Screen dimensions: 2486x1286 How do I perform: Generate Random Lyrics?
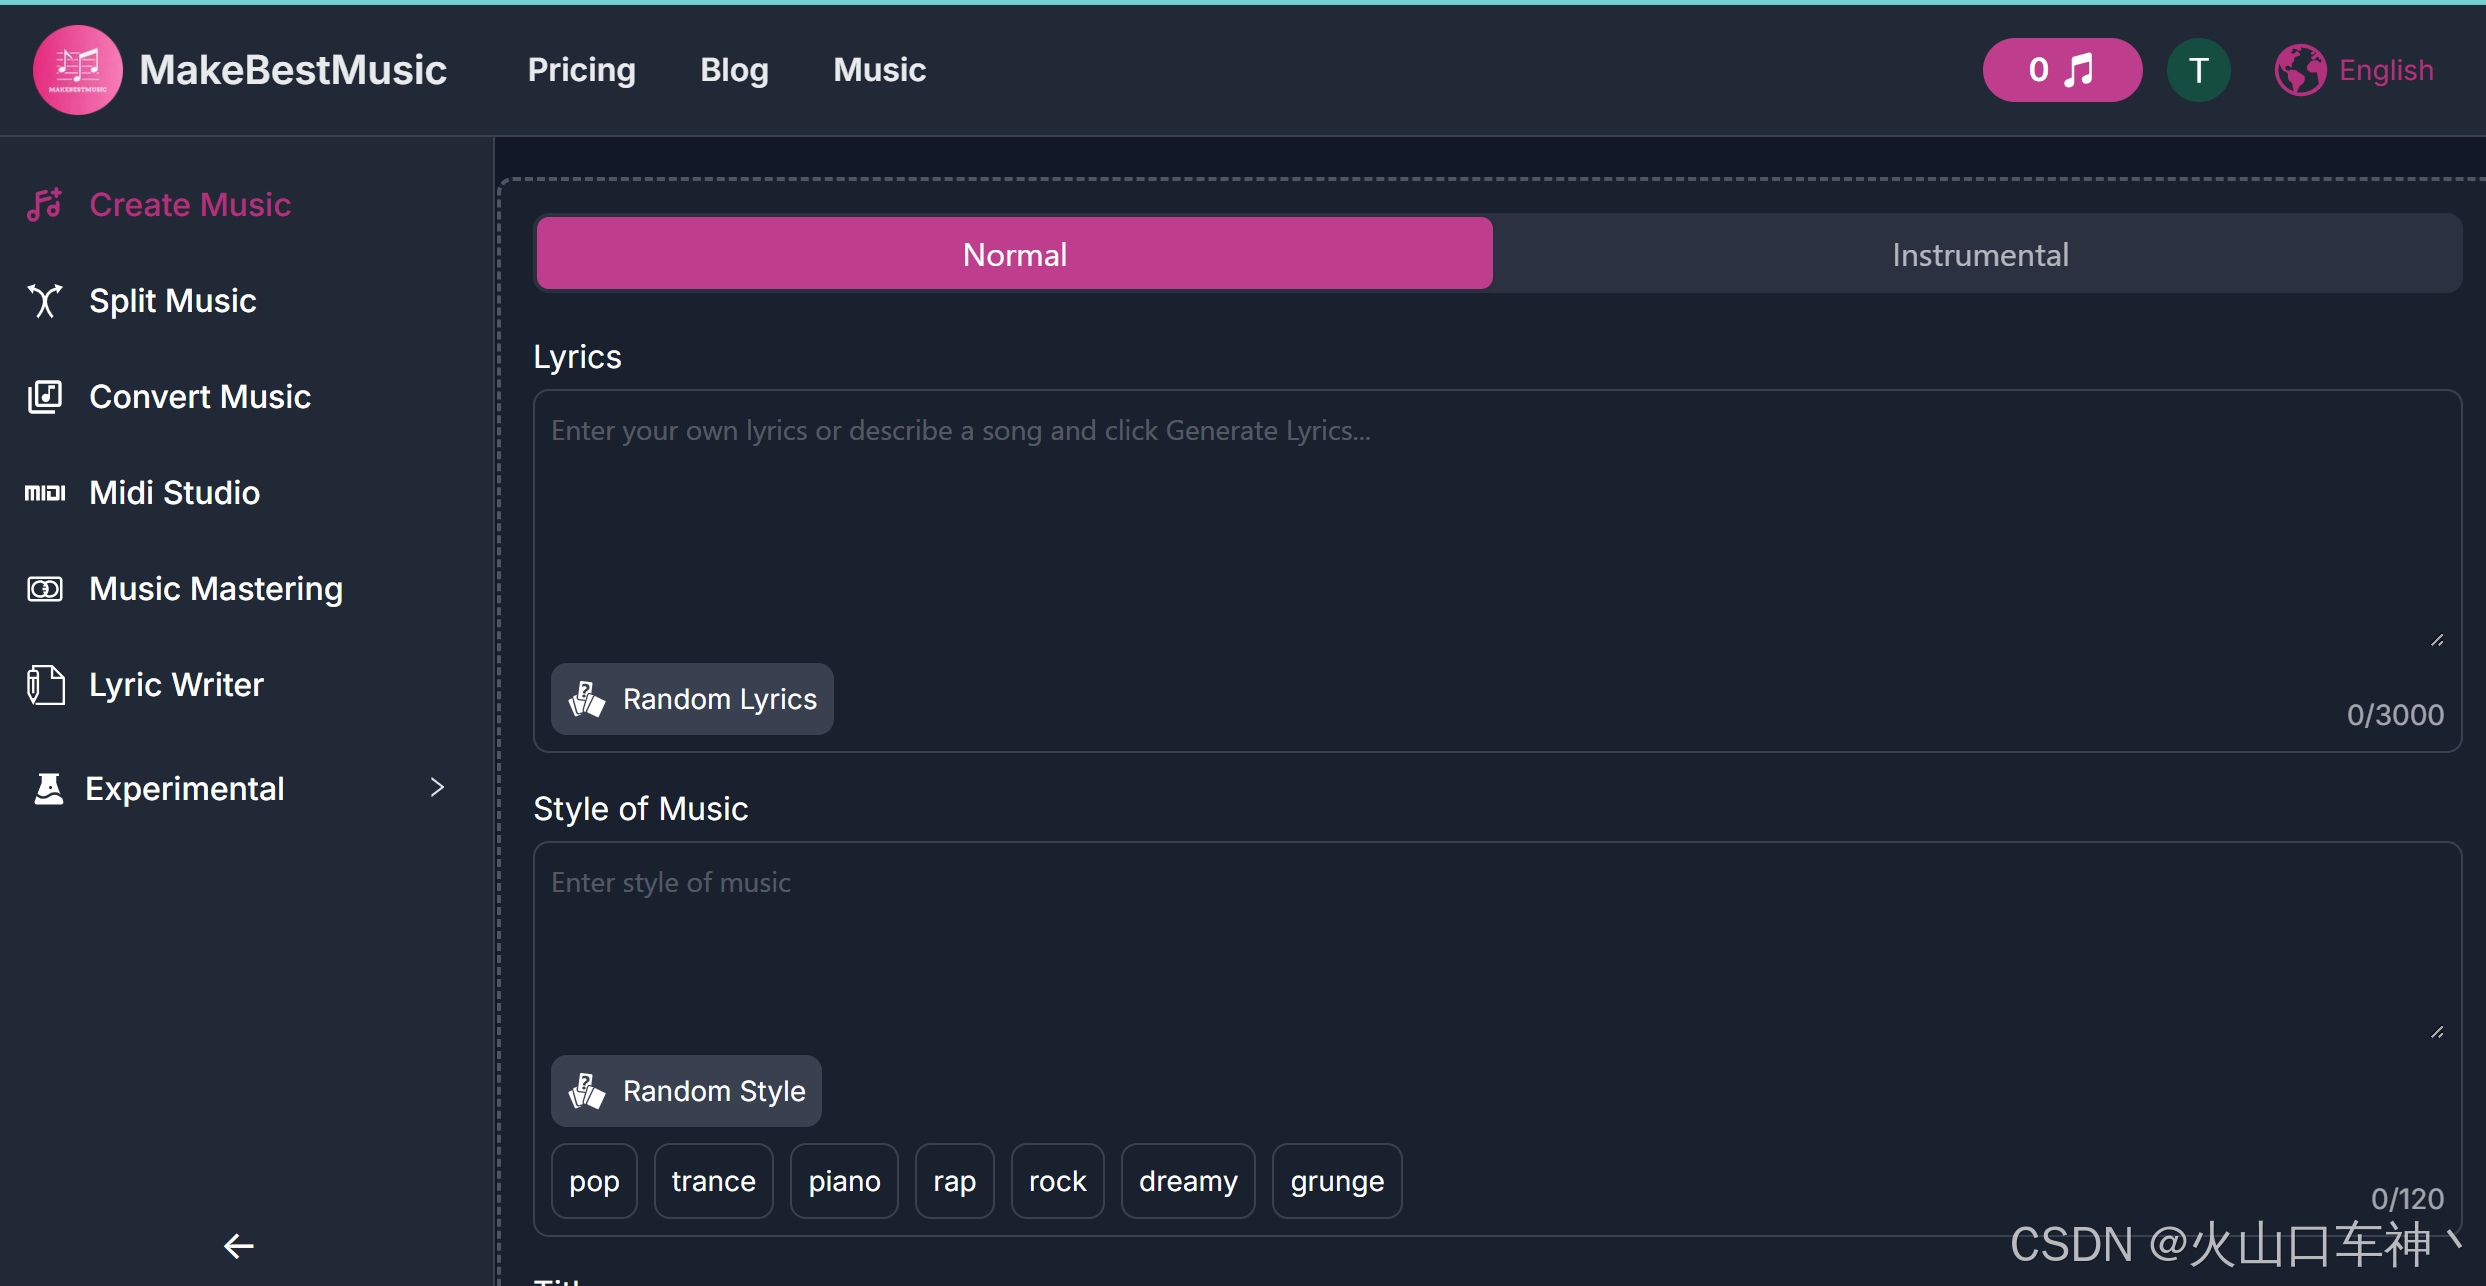(692, 699)
